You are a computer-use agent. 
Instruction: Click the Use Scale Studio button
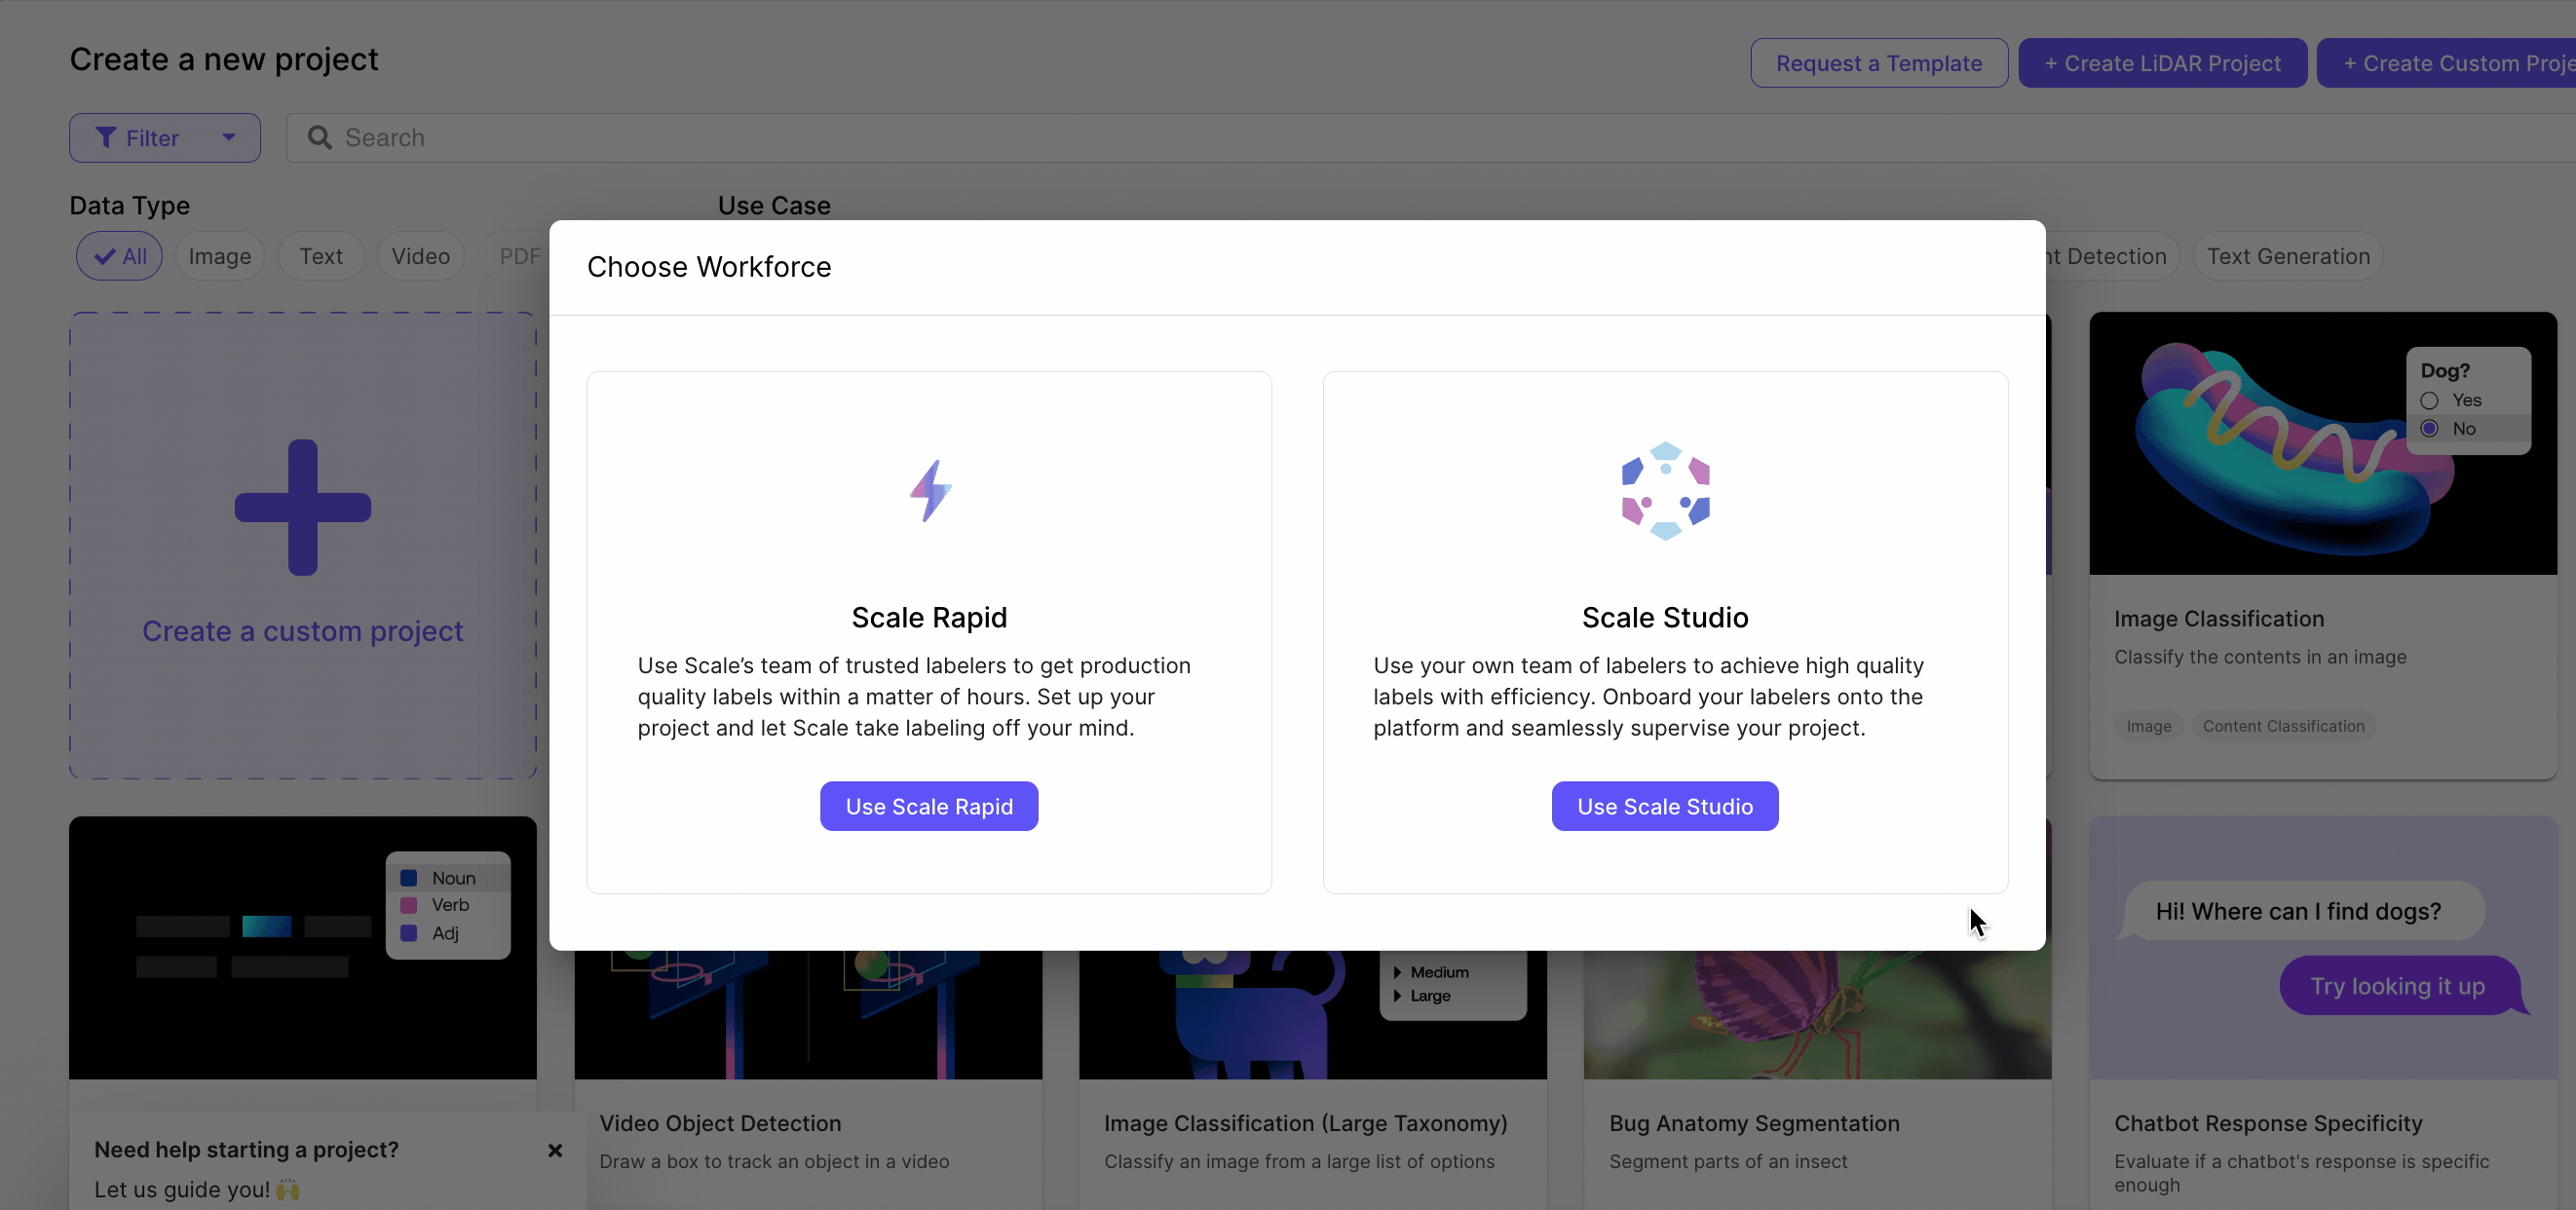(1665, 806)
